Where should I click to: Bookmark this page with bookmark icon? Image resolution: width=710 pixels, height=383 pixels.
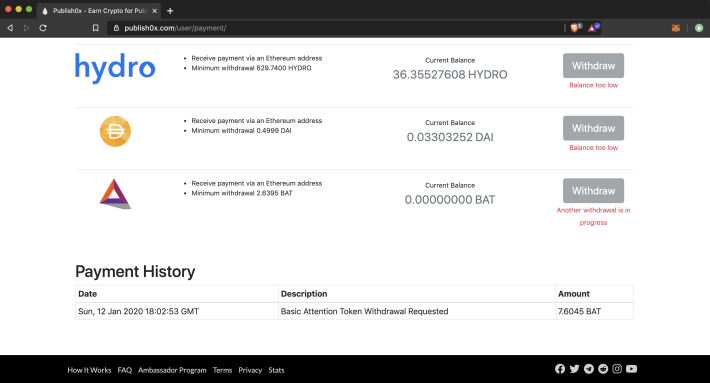coord(96,28)
